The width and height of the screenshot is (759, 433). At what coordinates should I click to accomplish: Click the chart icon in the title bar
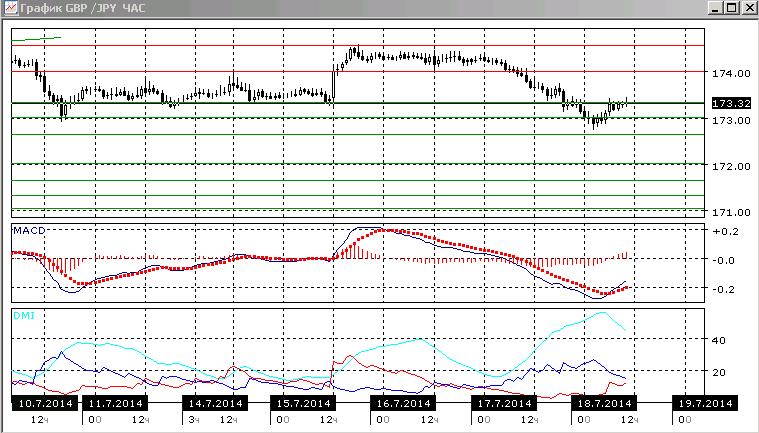(10, 7)
